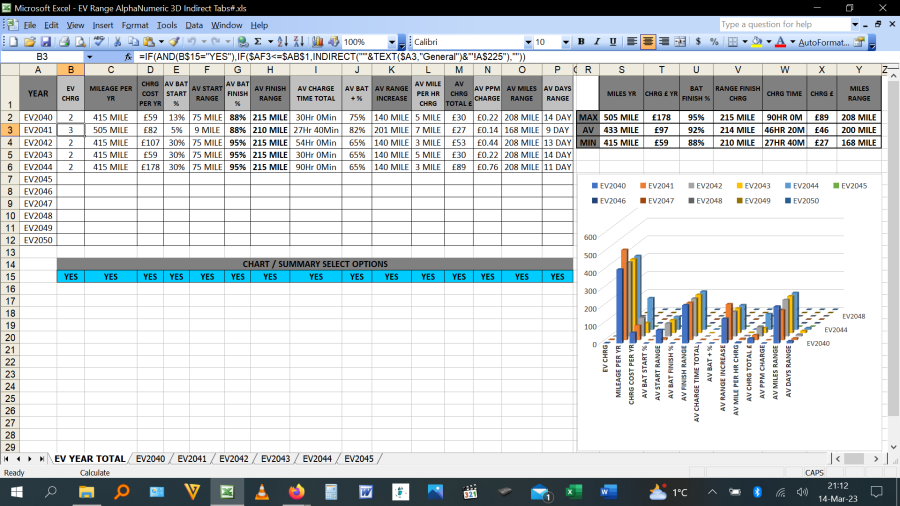Click the vertical scrollbar down arrow
This screenshot has width=900, height=506.
pyautogui.click(x=894, y=447)
